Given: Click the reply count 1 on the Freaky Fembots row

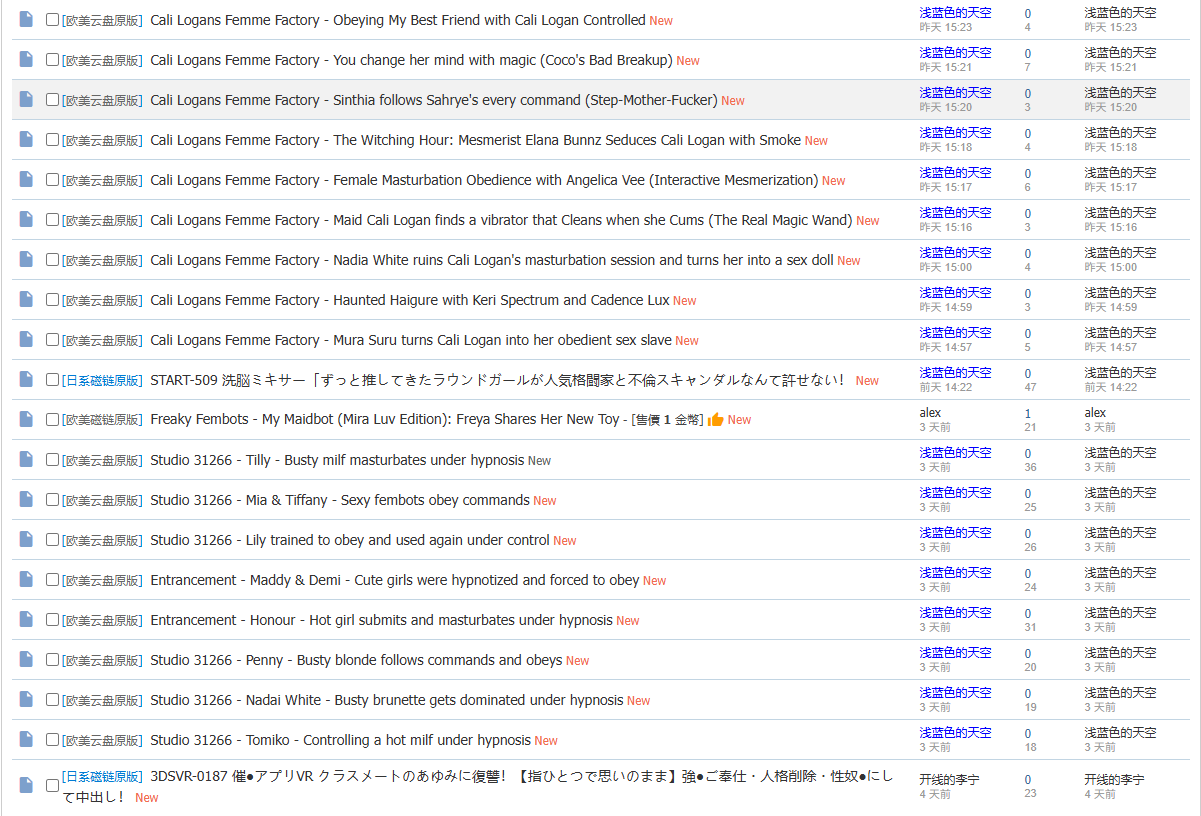Looking at the screenshot, I should pyautogui.click(x=1028, y=413).
